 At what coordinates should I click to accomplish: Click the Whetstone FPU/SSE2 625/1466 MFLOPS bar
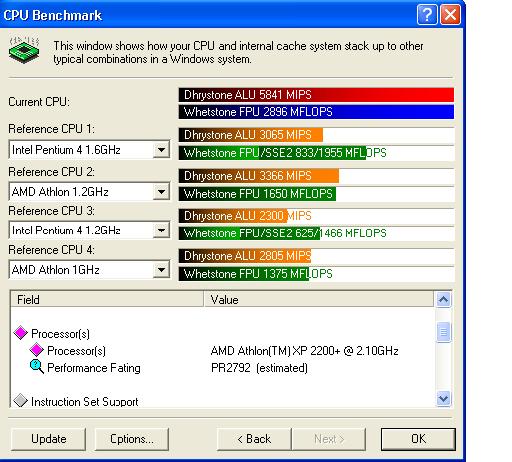pos(316,233)
